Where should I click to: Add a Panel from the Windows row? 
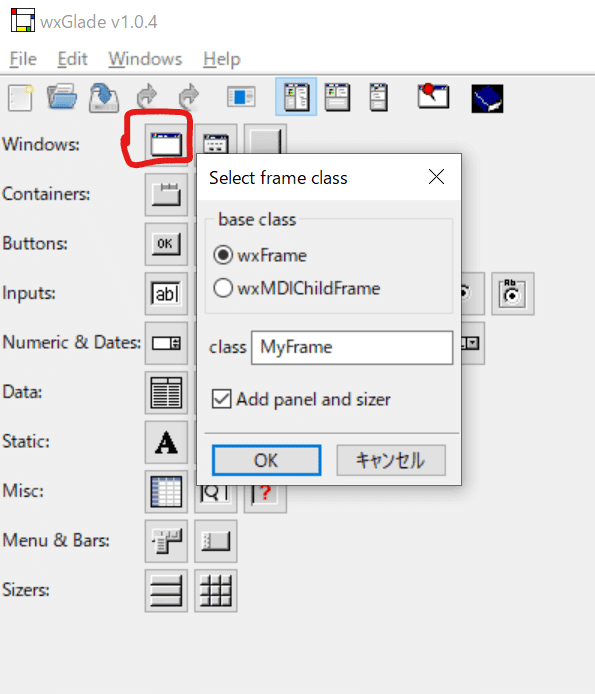click(x=265, y=140)
